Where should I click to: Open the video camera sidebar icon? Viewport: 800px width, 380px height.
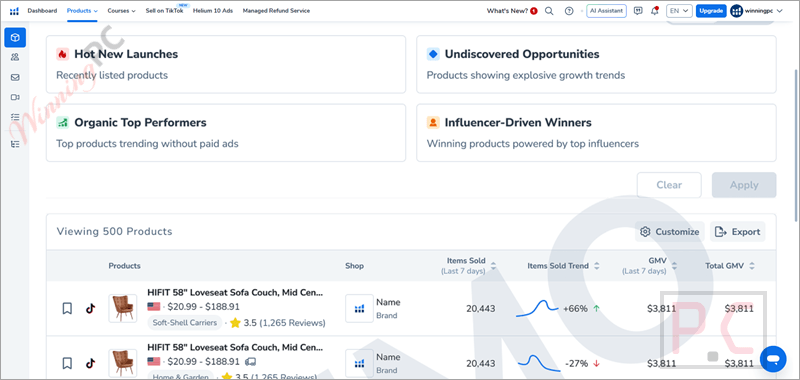[x=15, y=97]
